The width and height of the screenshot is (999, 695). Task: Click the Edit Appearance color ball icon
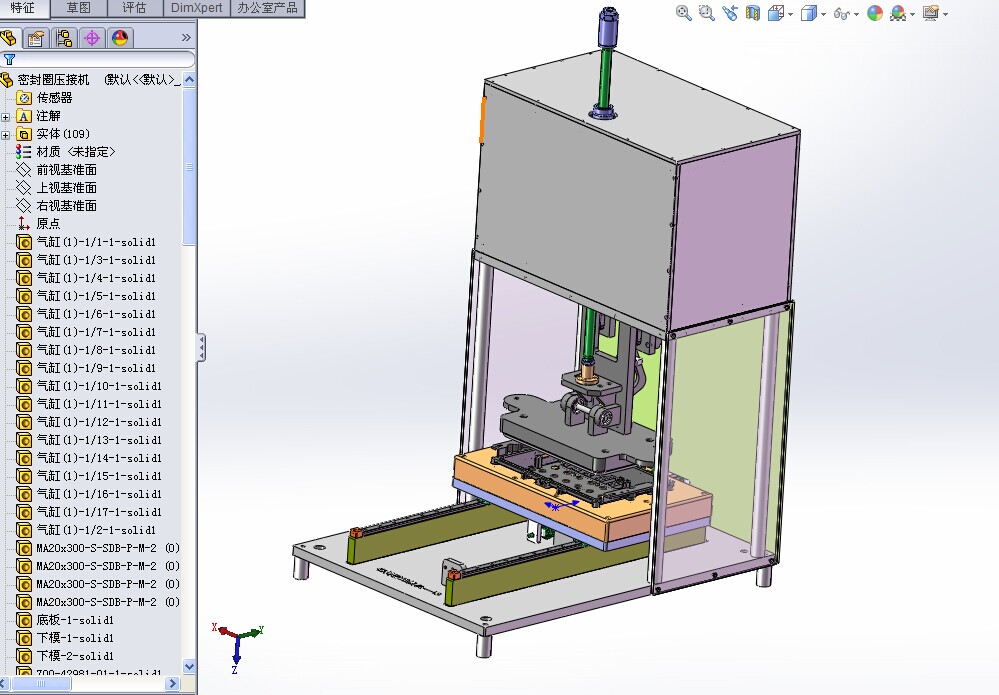(875, 13)
